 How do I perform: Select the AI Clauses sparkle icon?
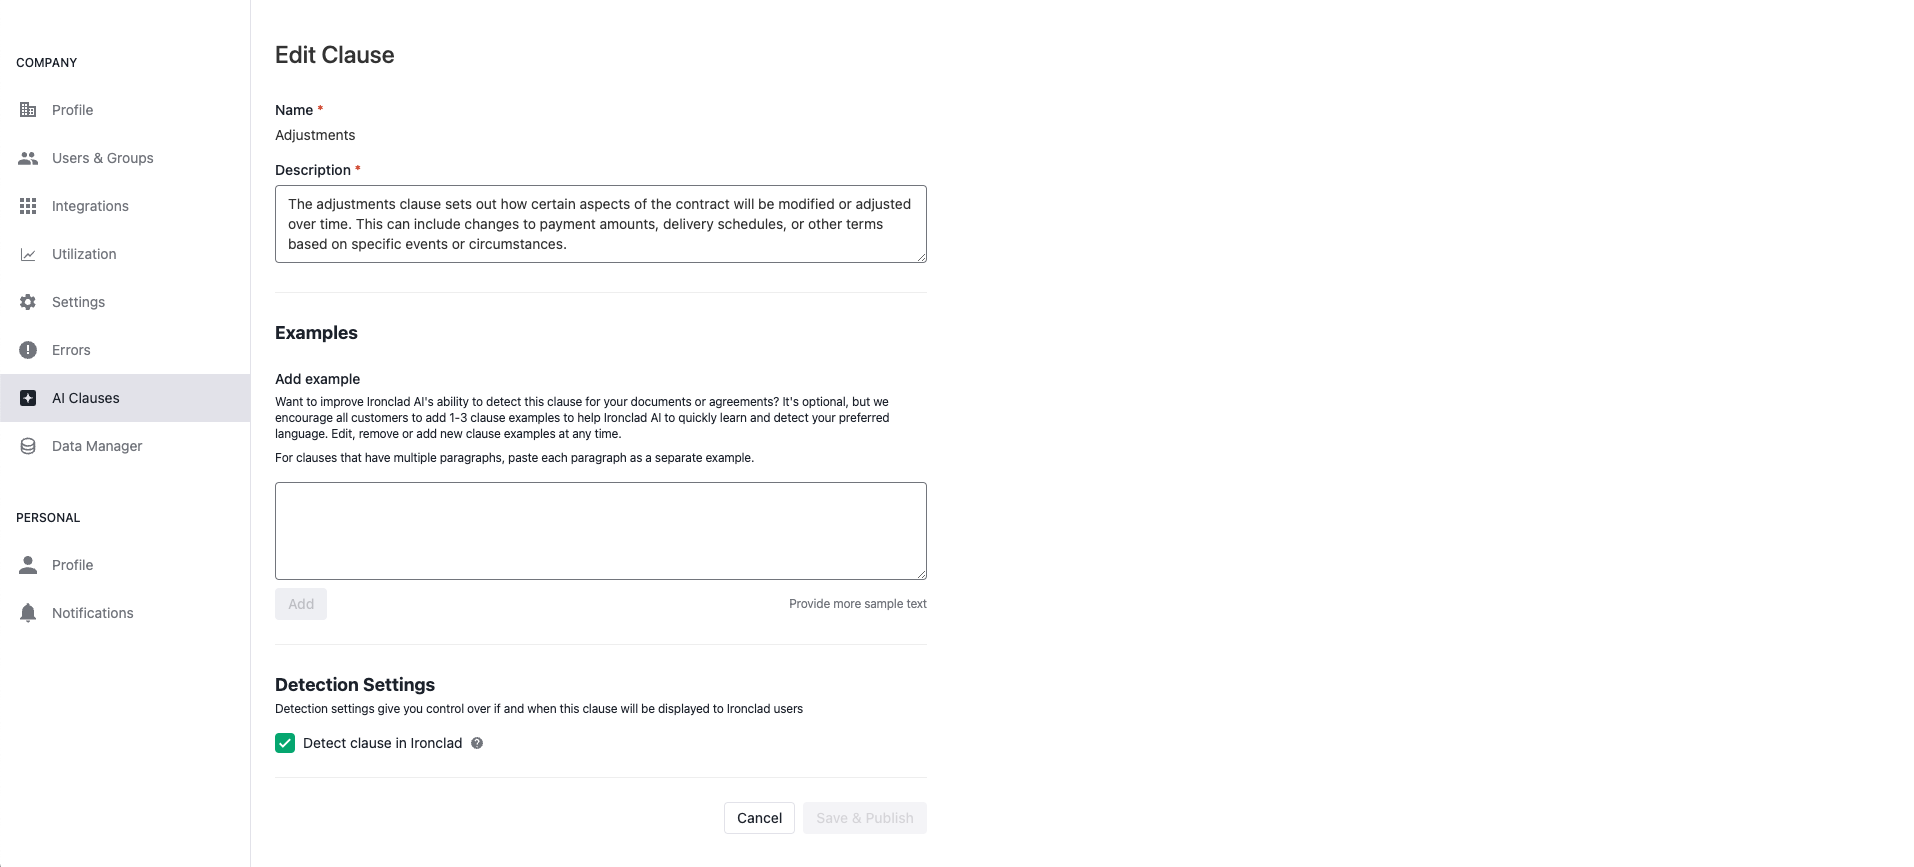point(28,398)
